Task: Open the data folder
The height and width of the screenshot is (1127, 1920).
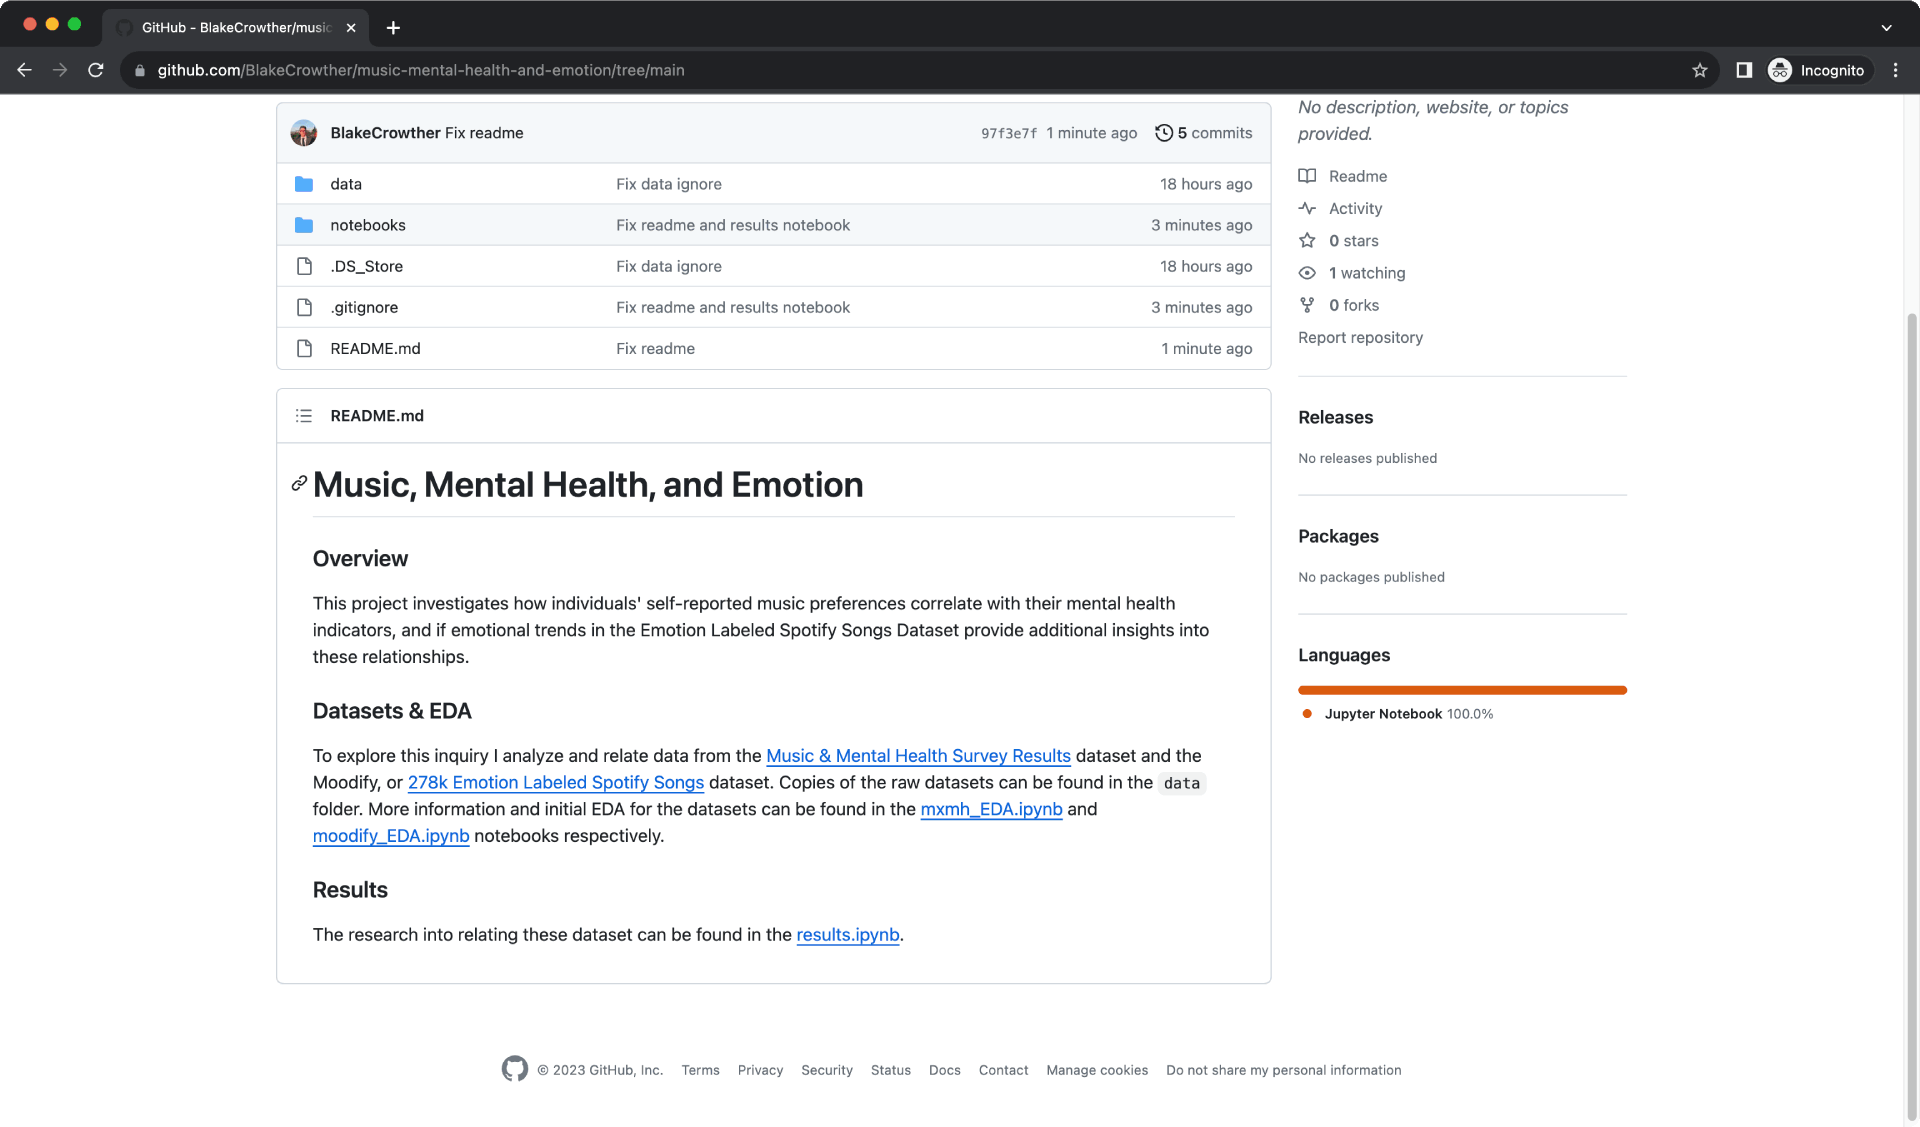Action: click(346, 184)
